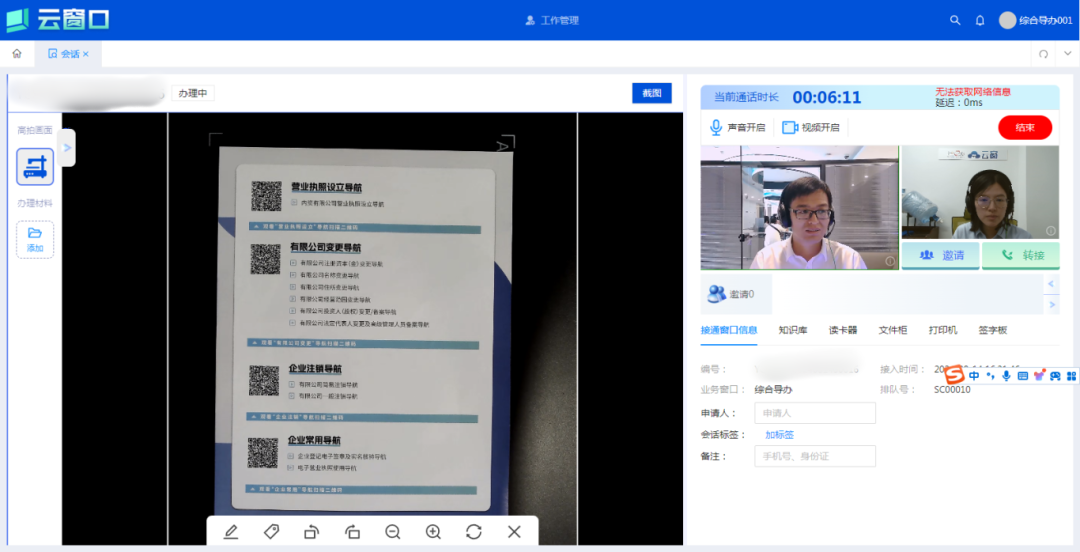Switch to the 打印机 tab

pos(943,330)
